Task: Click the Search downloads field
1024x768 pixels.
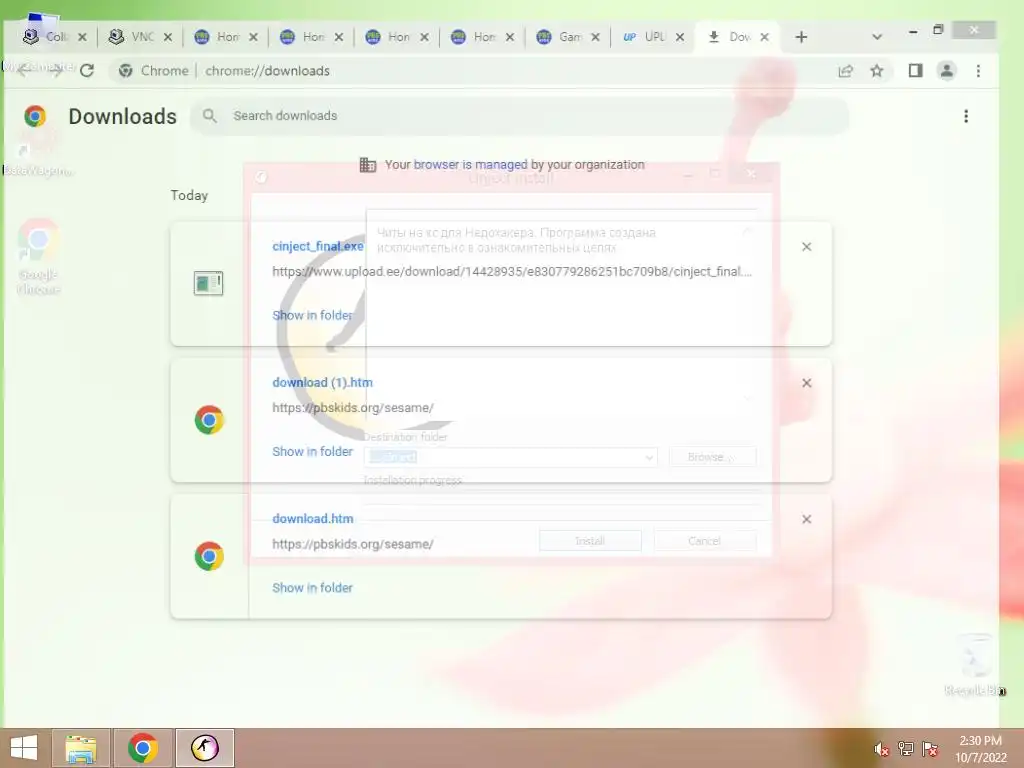Action: (x=520, y=116)
